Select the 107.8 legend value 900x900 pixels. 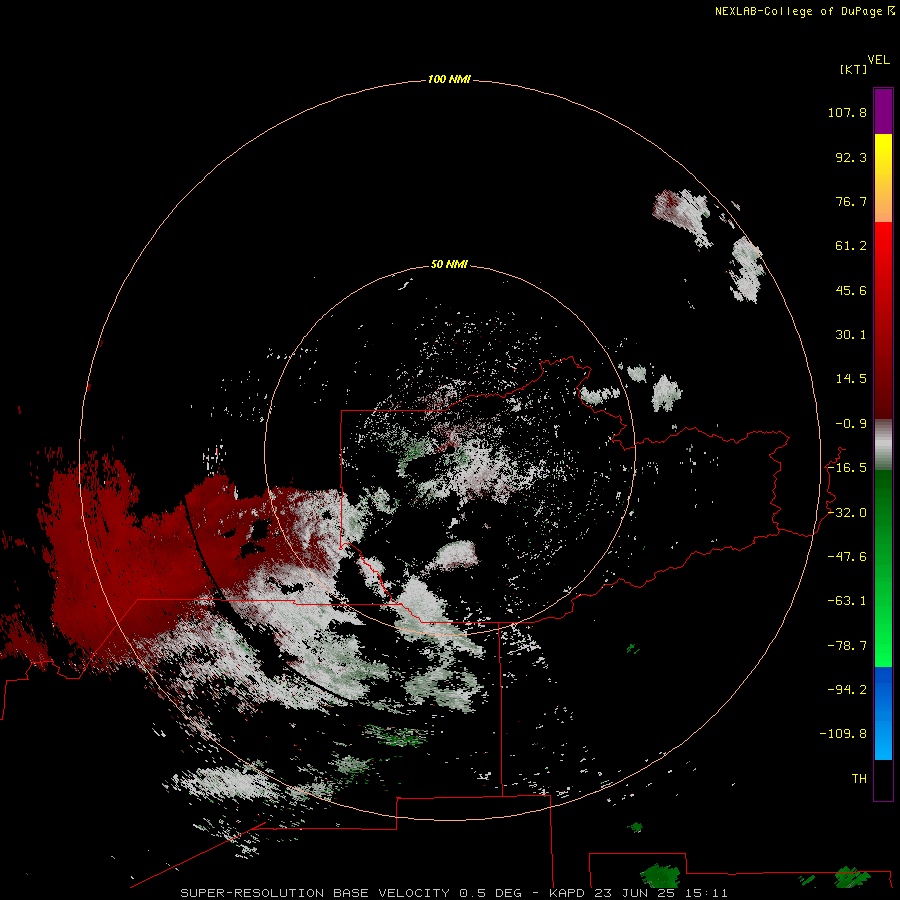click(x=847, y=112)
